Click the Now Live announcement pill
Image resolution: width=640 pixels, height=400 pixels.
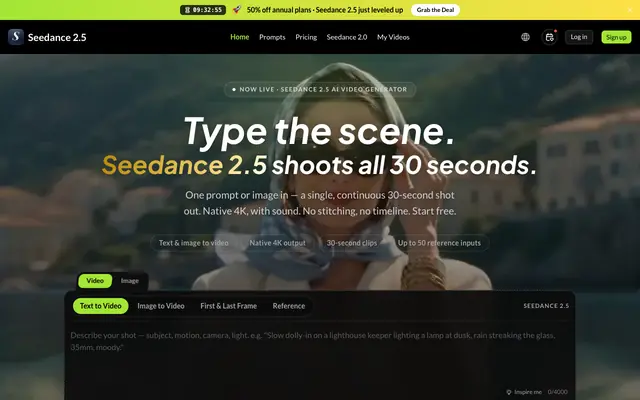coord(320,89)
